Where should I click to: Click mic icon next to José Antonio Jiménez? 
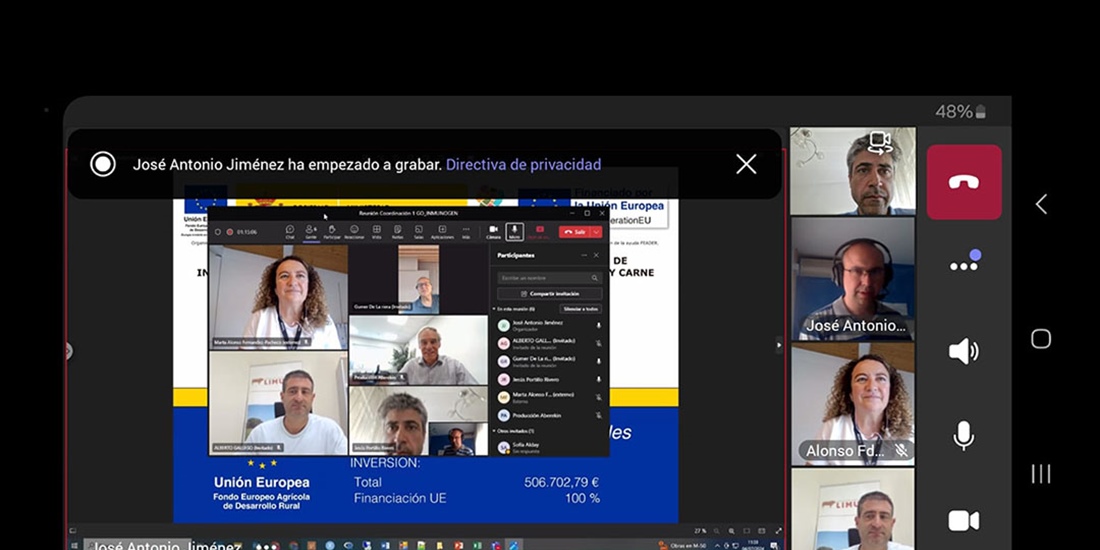click(598, 326)
